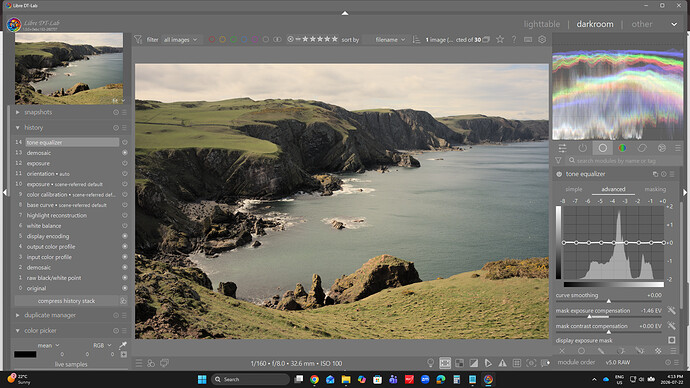Open the all images filter dropdown
690x388 pixels.
[x=180, y=40]
